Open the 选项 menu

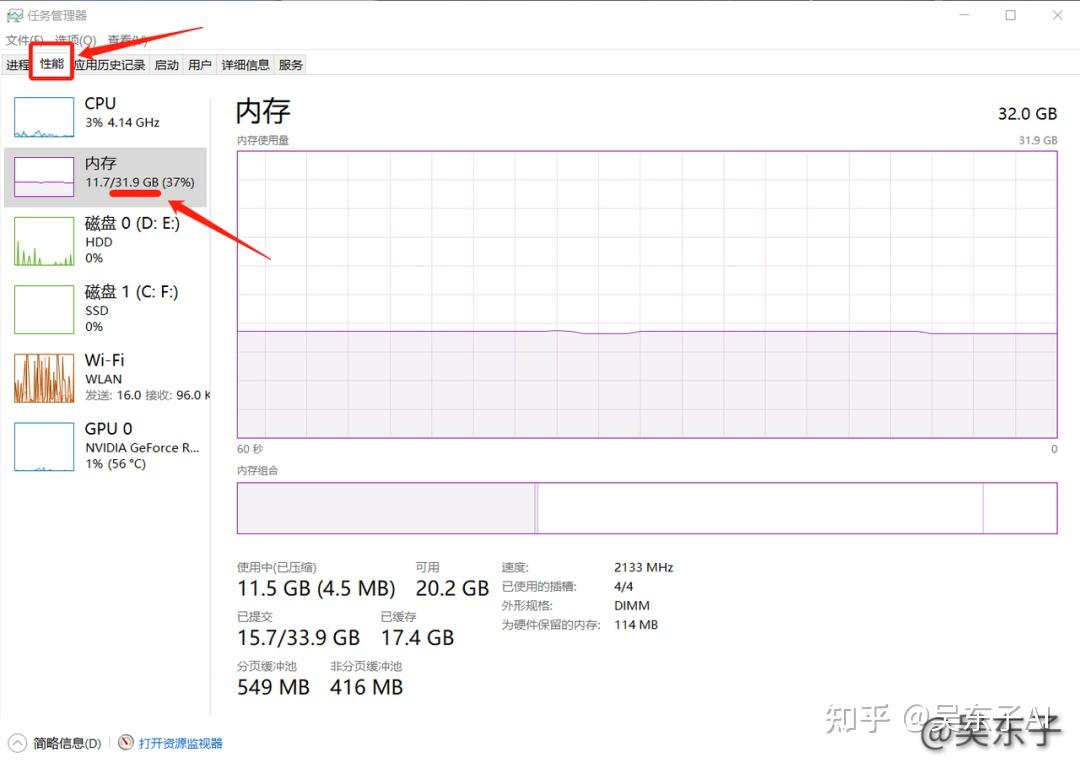tap(75, 41)
